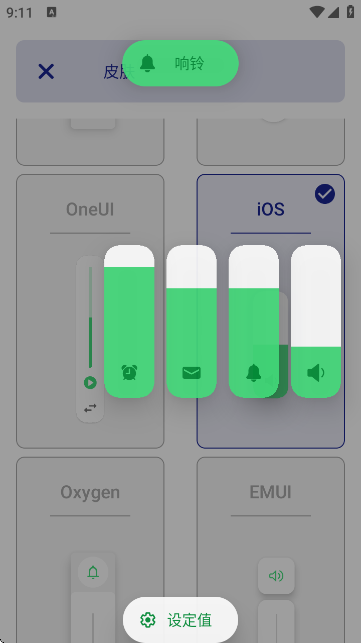Tap the alarm clock icon on first slider
This screenshot has height=643, width=361.
[129, 372]
